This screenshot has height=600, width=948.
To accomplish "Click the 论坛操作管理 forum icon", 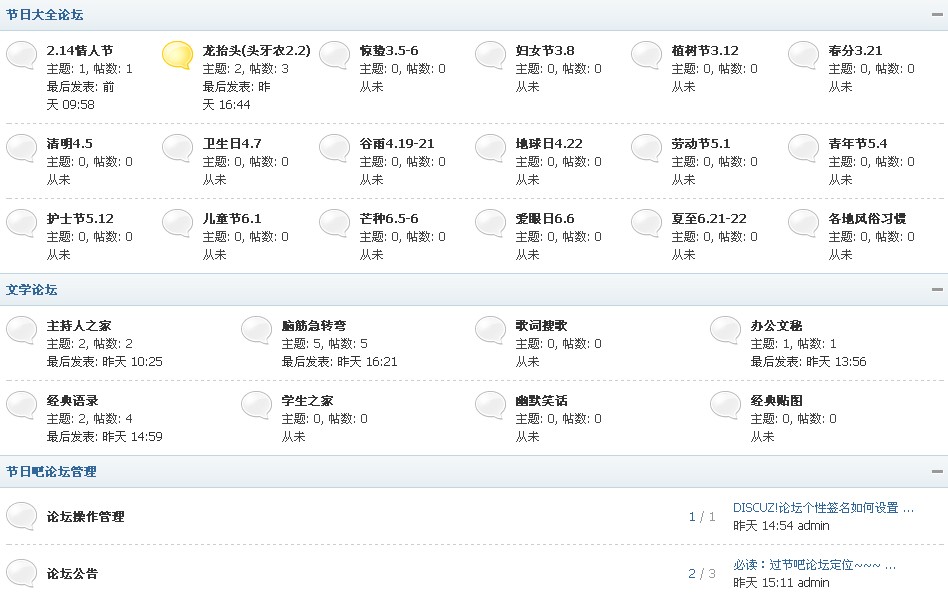I will (x=21, y=514).
